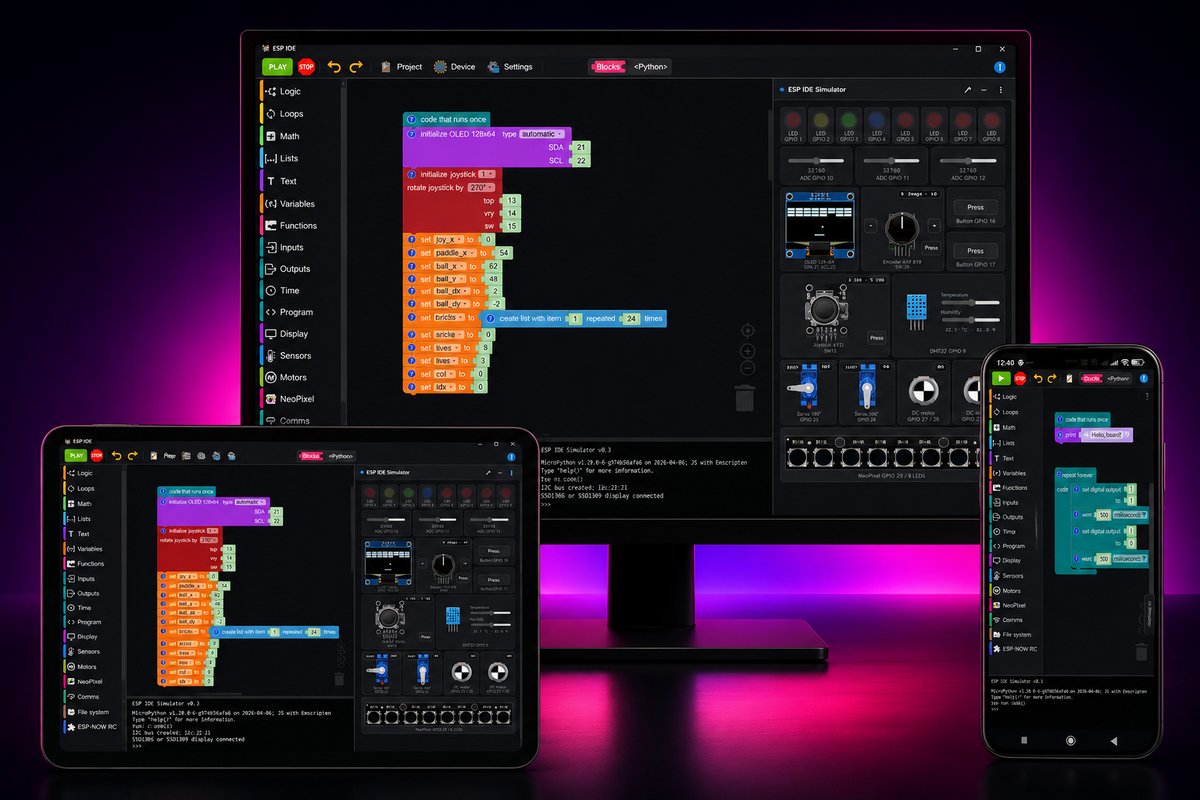Click the zoom-in plus on the monitor workspace
Image resolution: width=1200 pixels, height=800 pixels.
point(747,351)
